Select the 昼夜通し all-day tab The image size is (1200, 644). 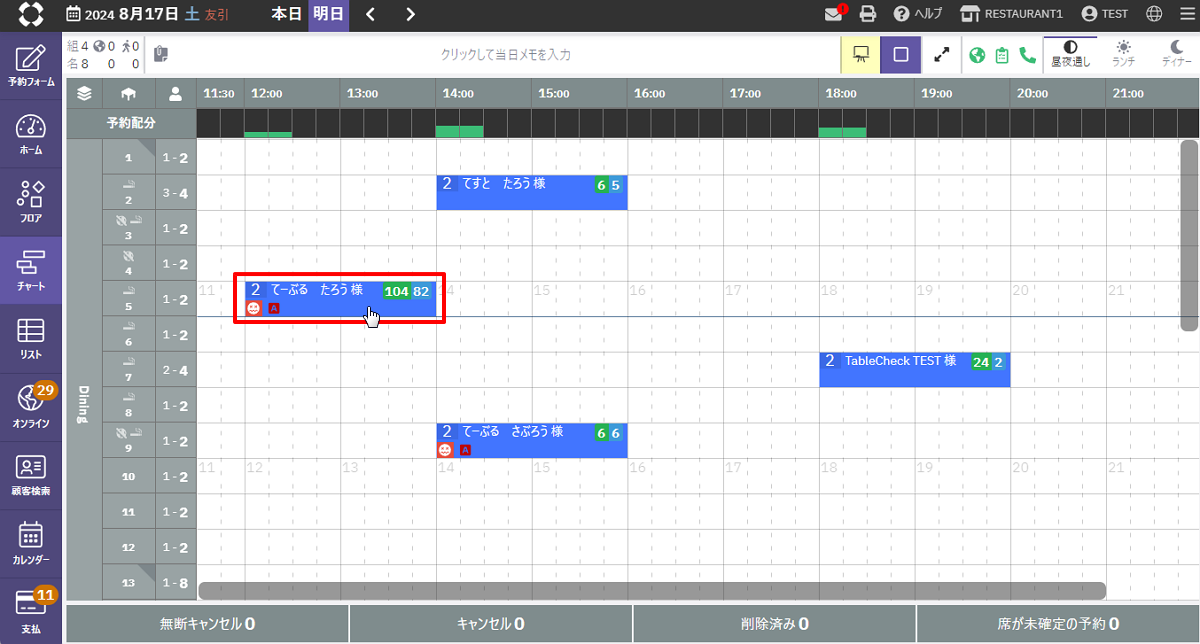pyautogui.click(x=1070, y=55)
